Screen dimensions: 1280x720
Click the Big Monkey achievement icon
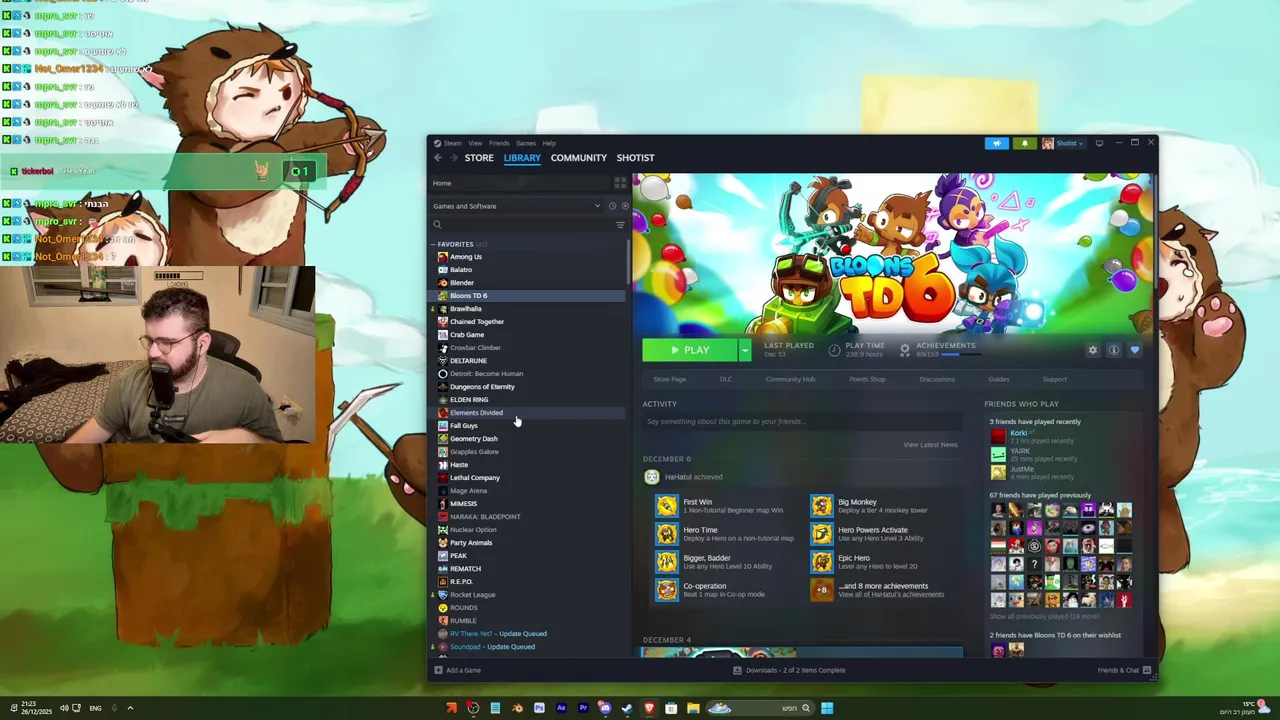click(x=822, y=506)
